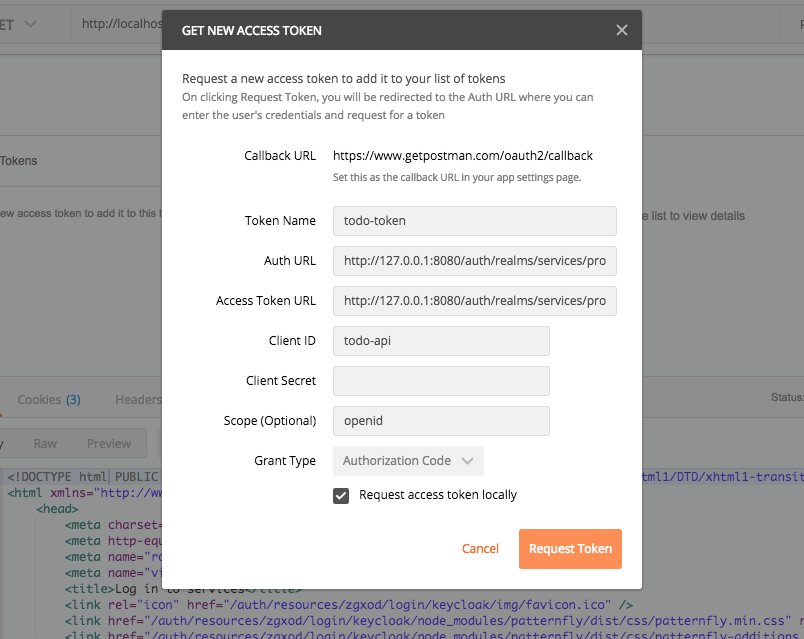Select the Preview response view
This screenshot has width=804, height=639.
pos(109,443)
